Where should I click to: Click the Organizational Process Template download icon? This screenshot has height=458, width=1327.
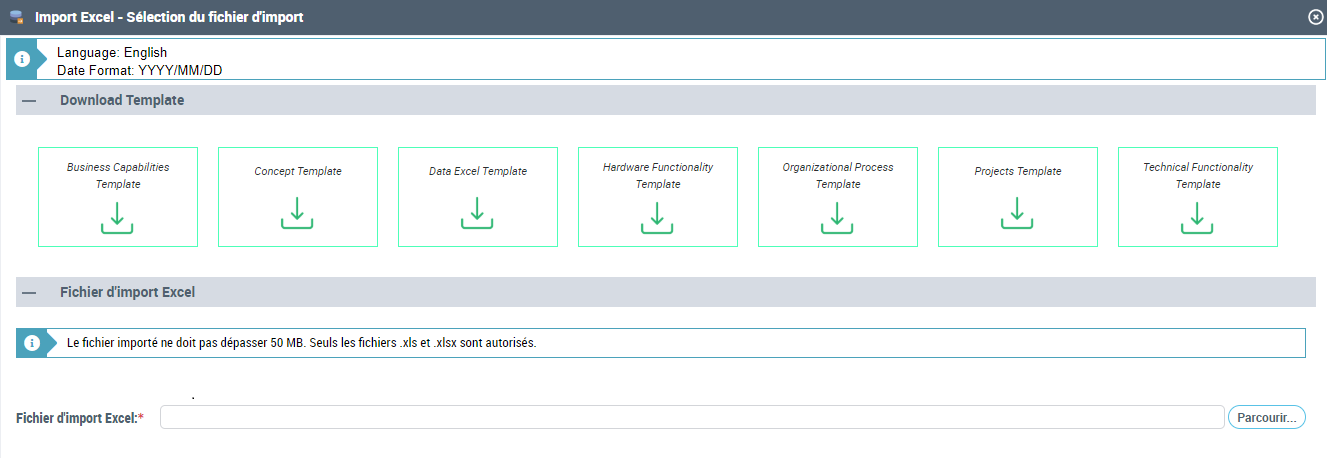click(x=837, y=218)
